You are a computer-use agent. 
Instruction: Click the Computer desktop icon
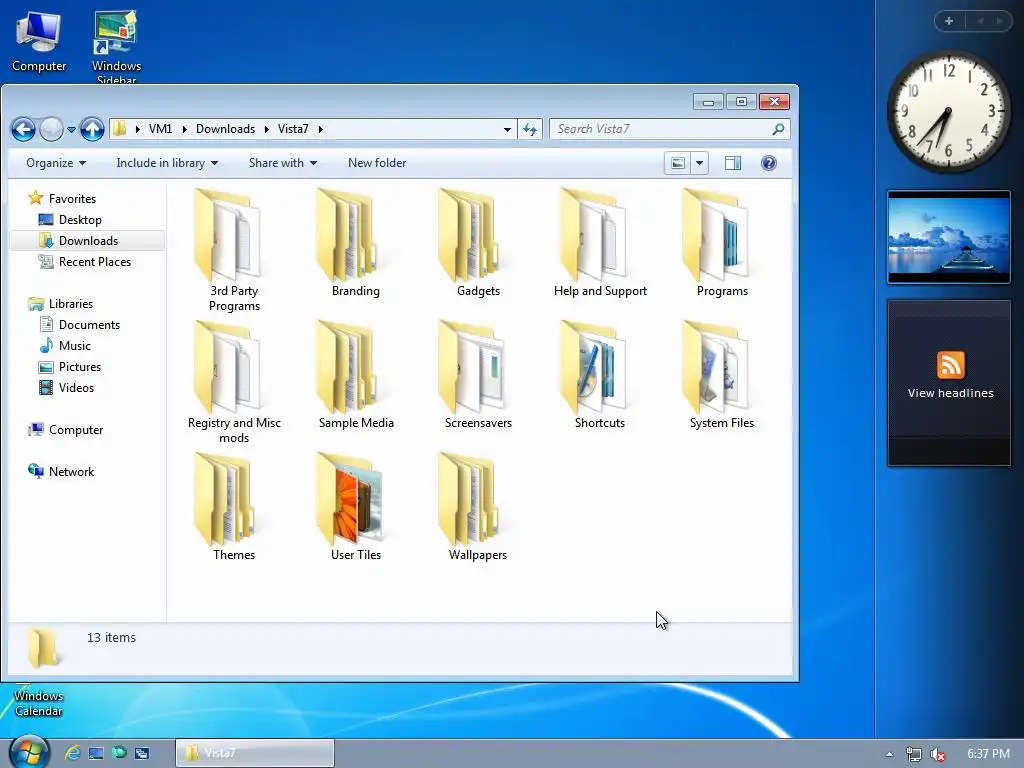point(39,42)
